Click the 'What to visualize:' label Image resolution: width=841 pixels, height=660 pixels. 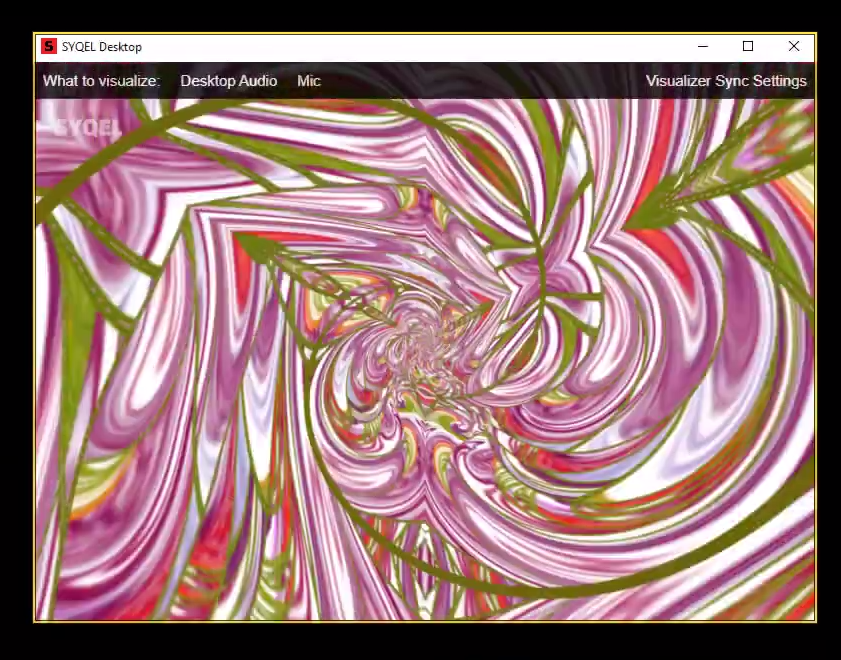coord(101,81)
